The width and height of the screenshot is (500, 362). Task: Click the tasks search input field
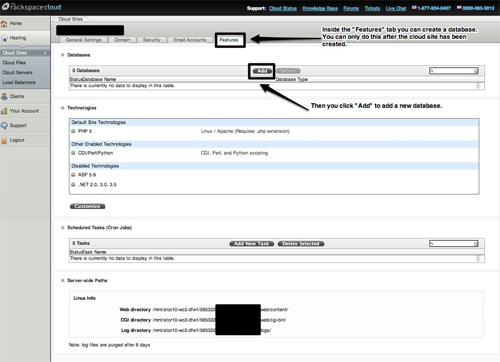[454, 243]
